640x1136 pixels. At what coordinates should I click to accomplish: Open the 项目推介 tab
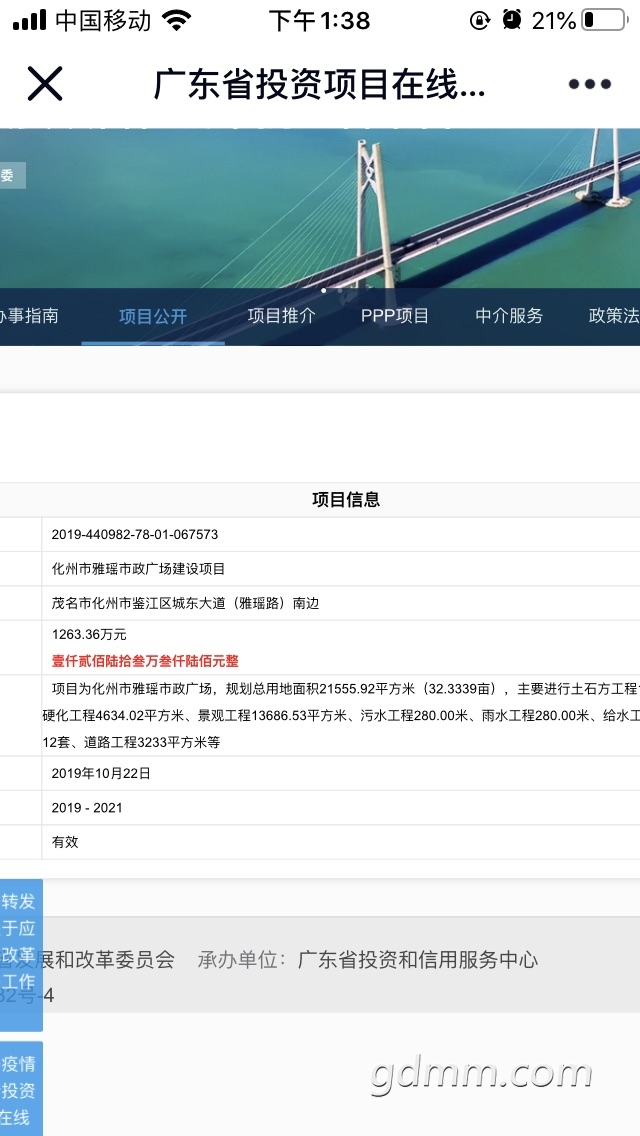point(281,316)
